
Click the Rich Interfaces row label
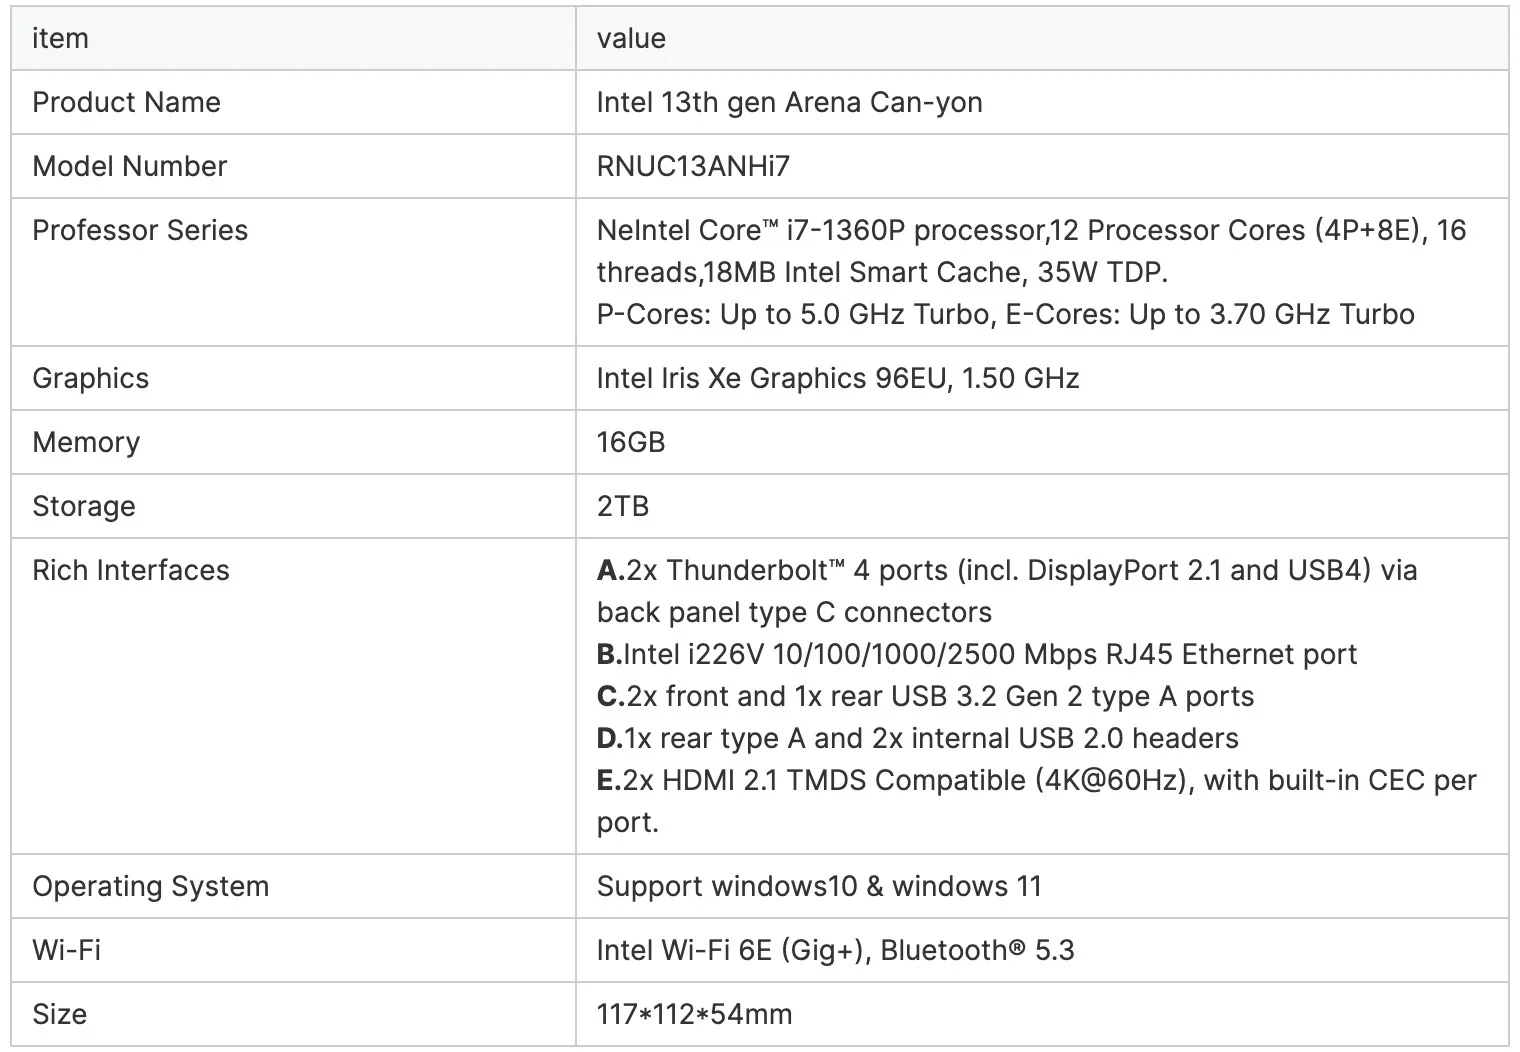click(131, 571)
